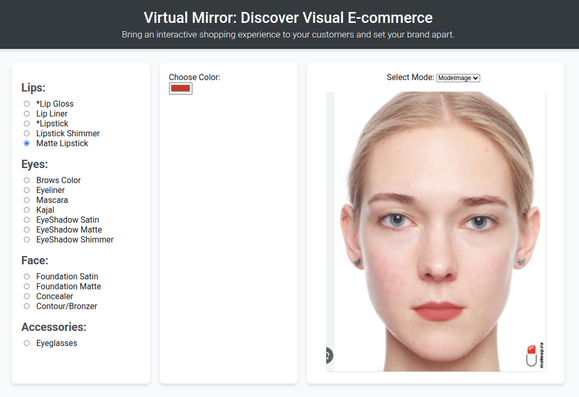
Task: Pick EyeShadow Shimmer option
Action: point(27,240)
